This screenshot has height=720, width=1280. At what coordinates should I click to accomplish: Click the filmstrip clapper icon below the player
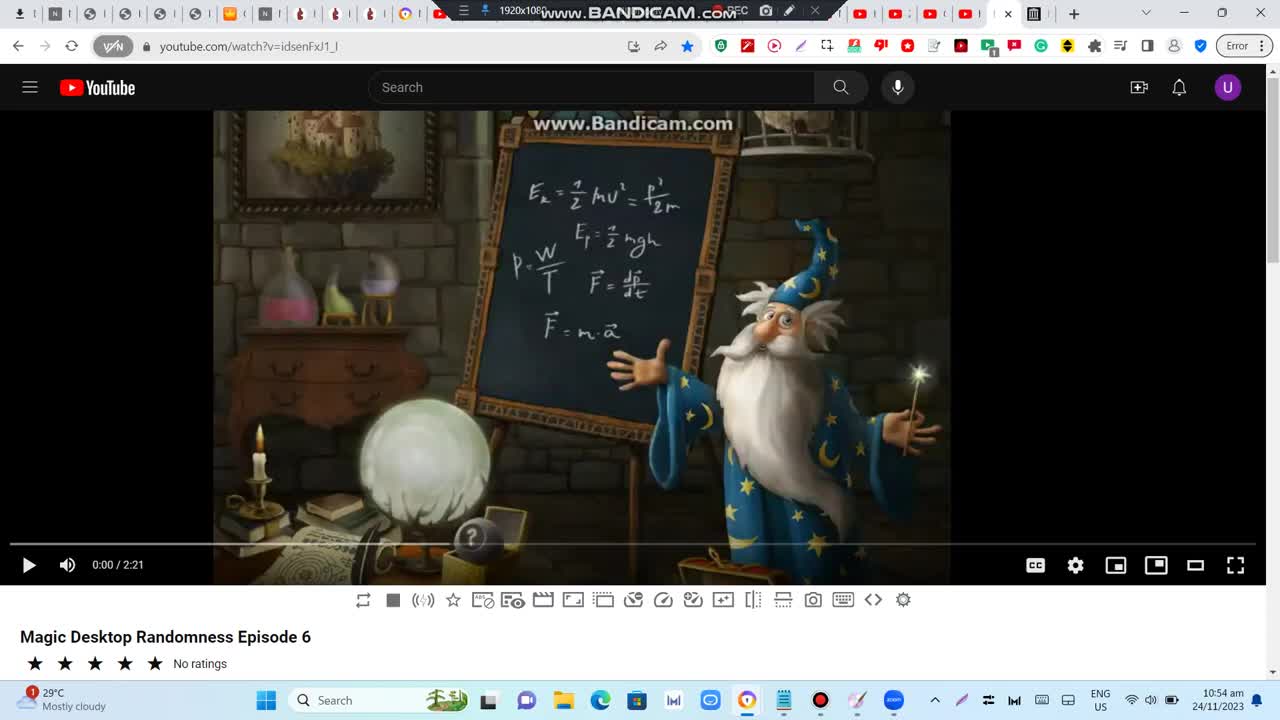[x=543, y=600]
